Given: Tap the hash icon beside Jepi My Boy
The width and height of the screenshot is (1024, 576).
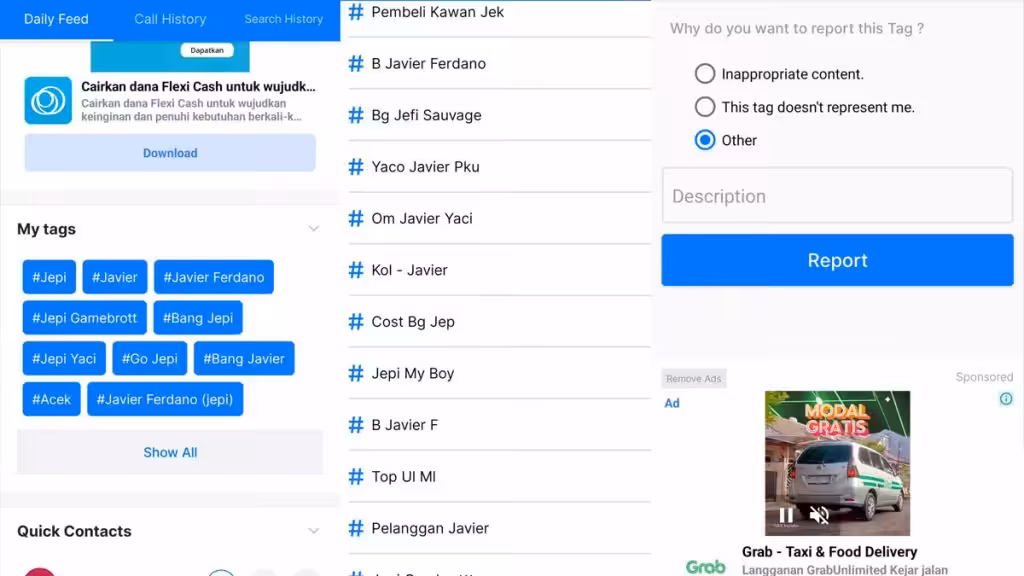Looking at the screenshot, I should [x=355, y=374].
